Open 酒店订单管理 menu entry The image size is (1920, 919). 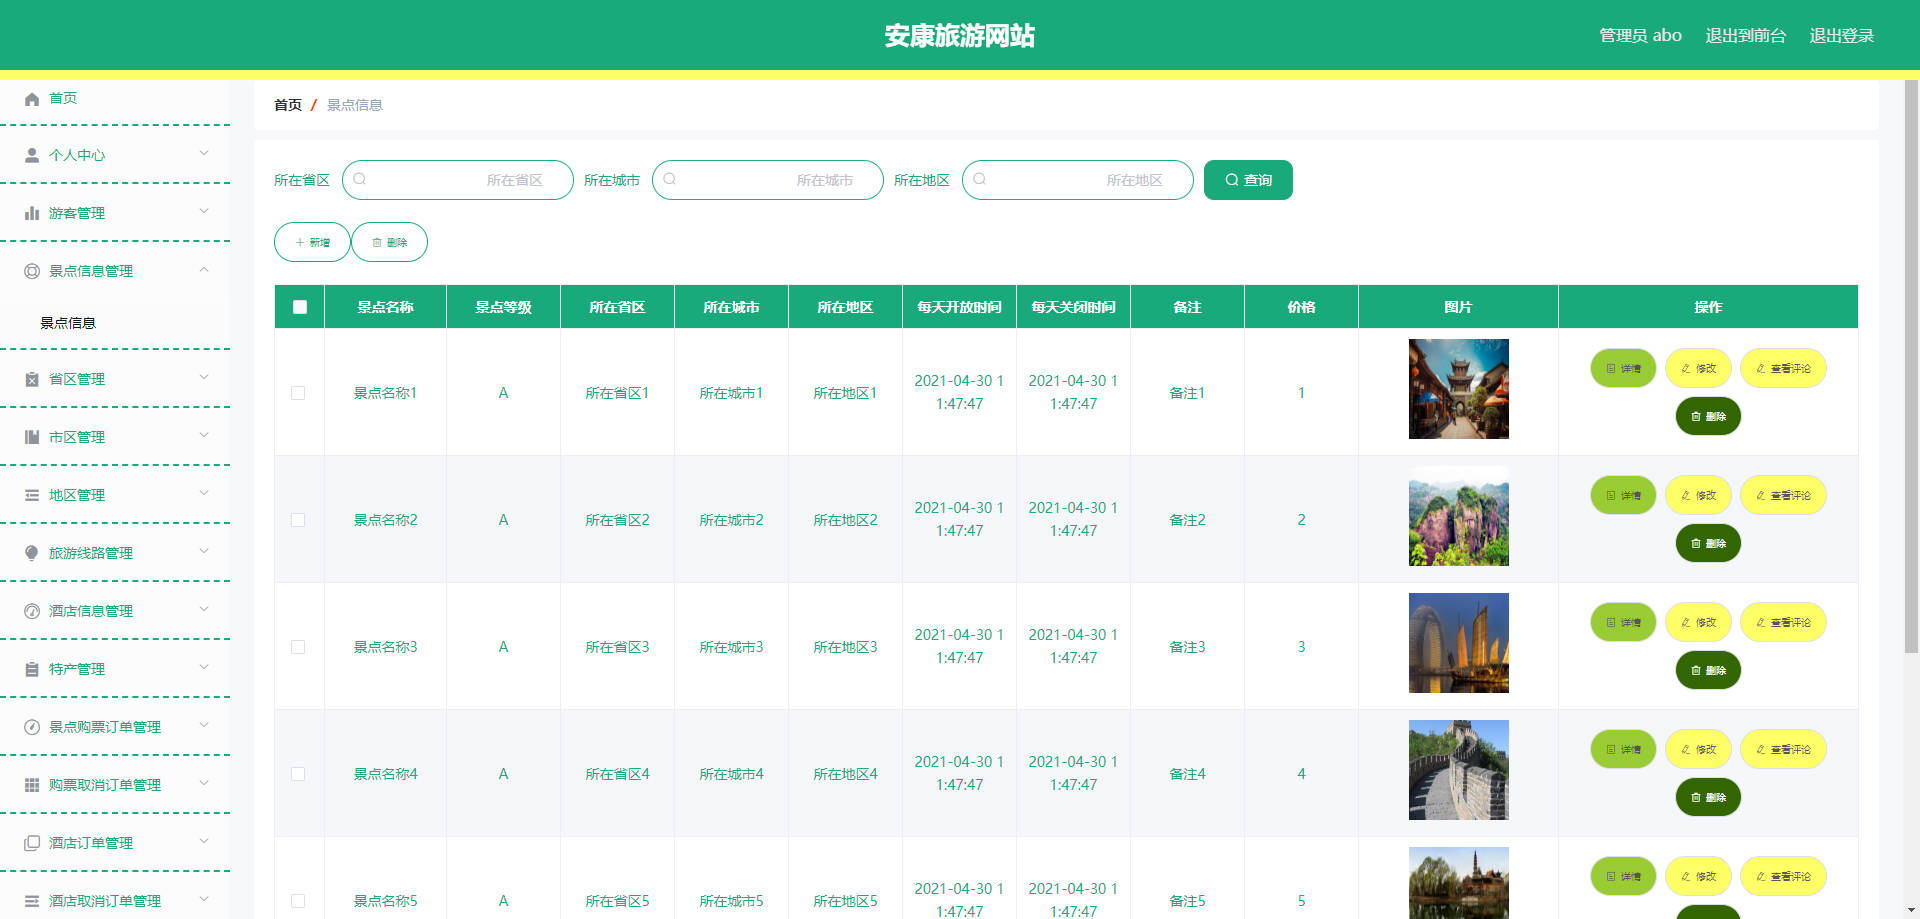115,843
